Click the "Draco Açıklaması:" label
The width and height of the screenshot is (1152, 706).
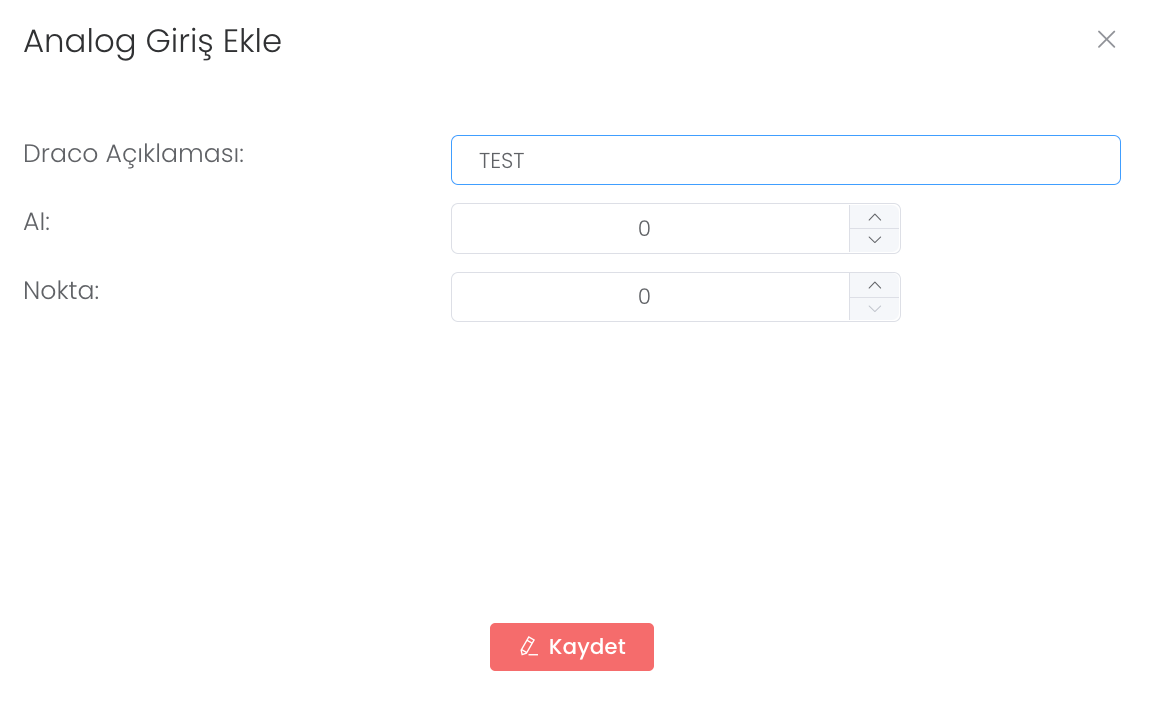tap(134, 154)
